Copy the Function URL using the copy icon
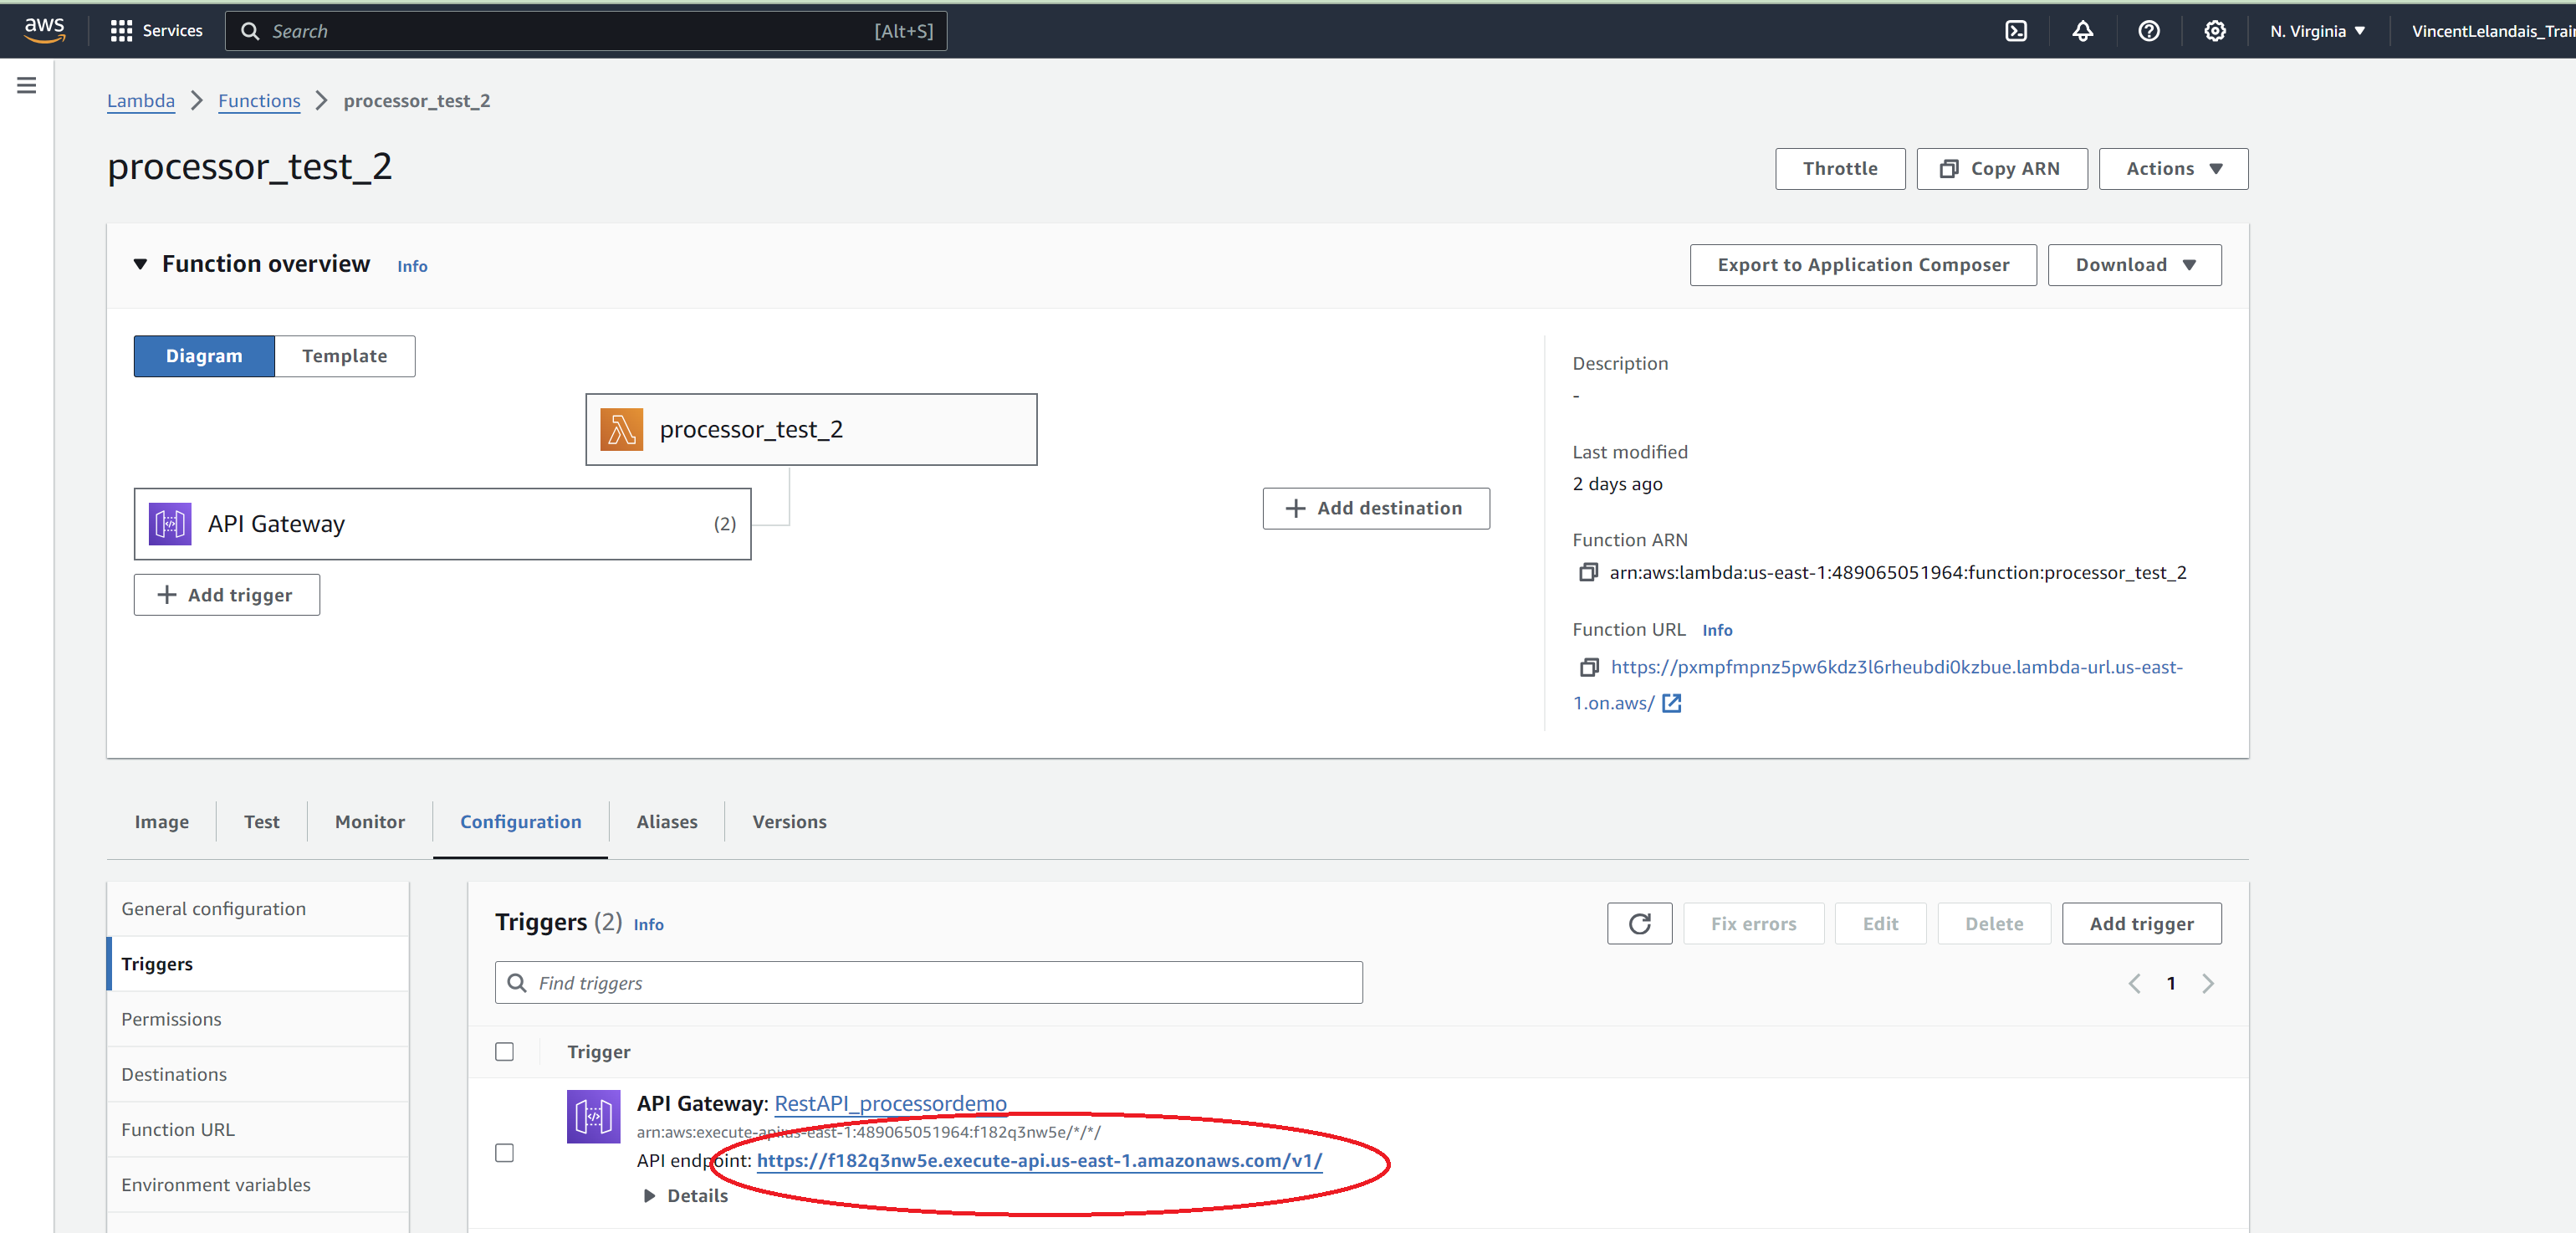2576x1233 pixels. click(1589, 667)
